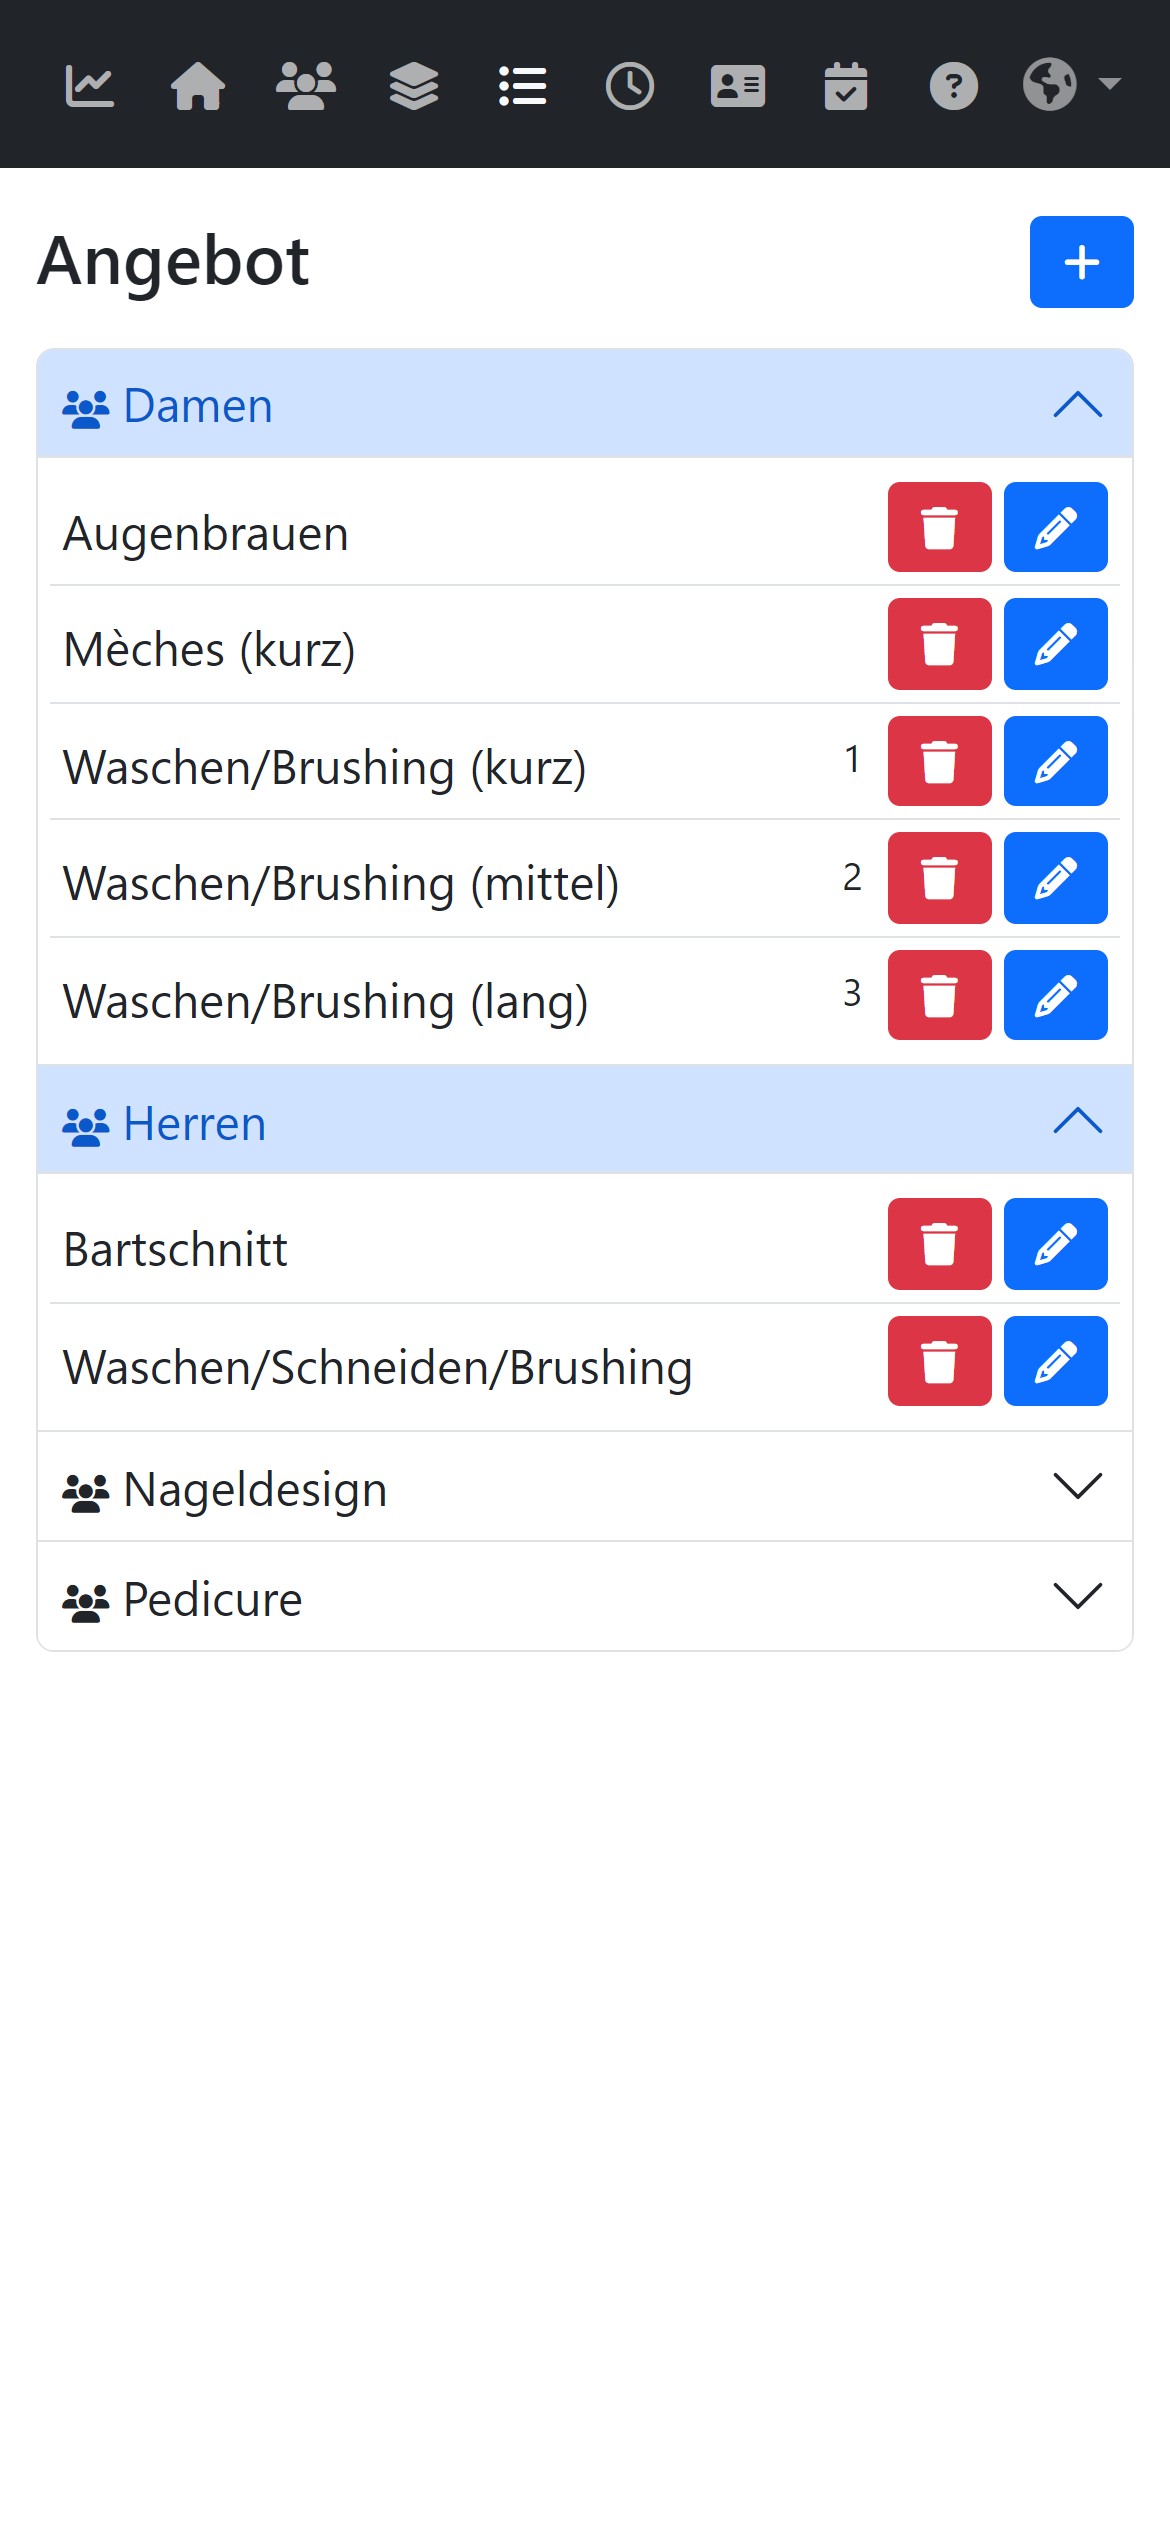Open the calendar check icon in navbar
Image resolution: width=1170 pixels, height=2532 pixels.
coord(846,86)
